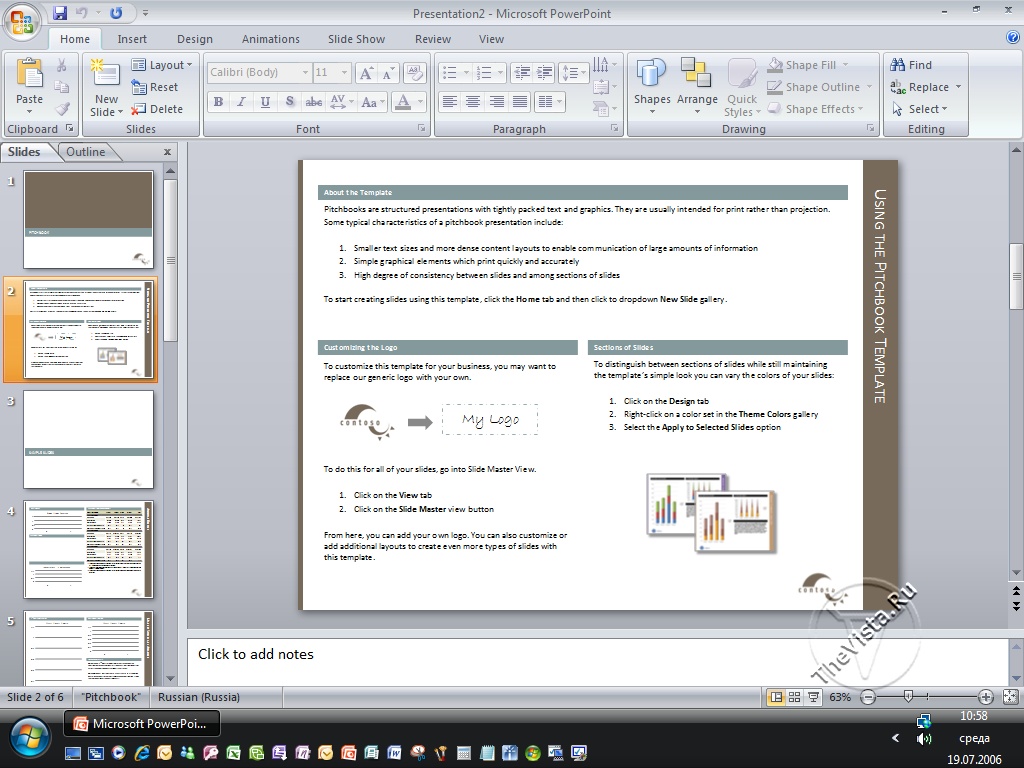Open the Outline pane tab
Screen dimensions: 1024x768
(85, 152)
